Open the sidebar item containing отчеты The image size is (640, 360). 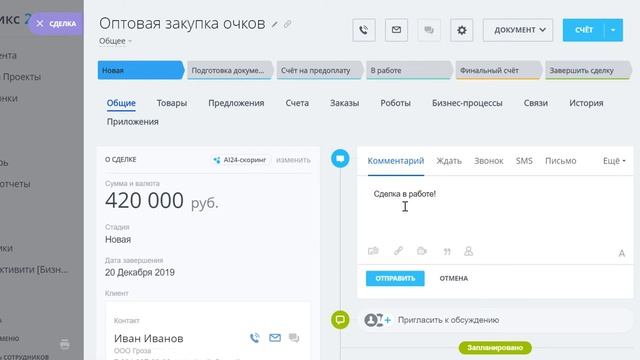click(15, 184)
